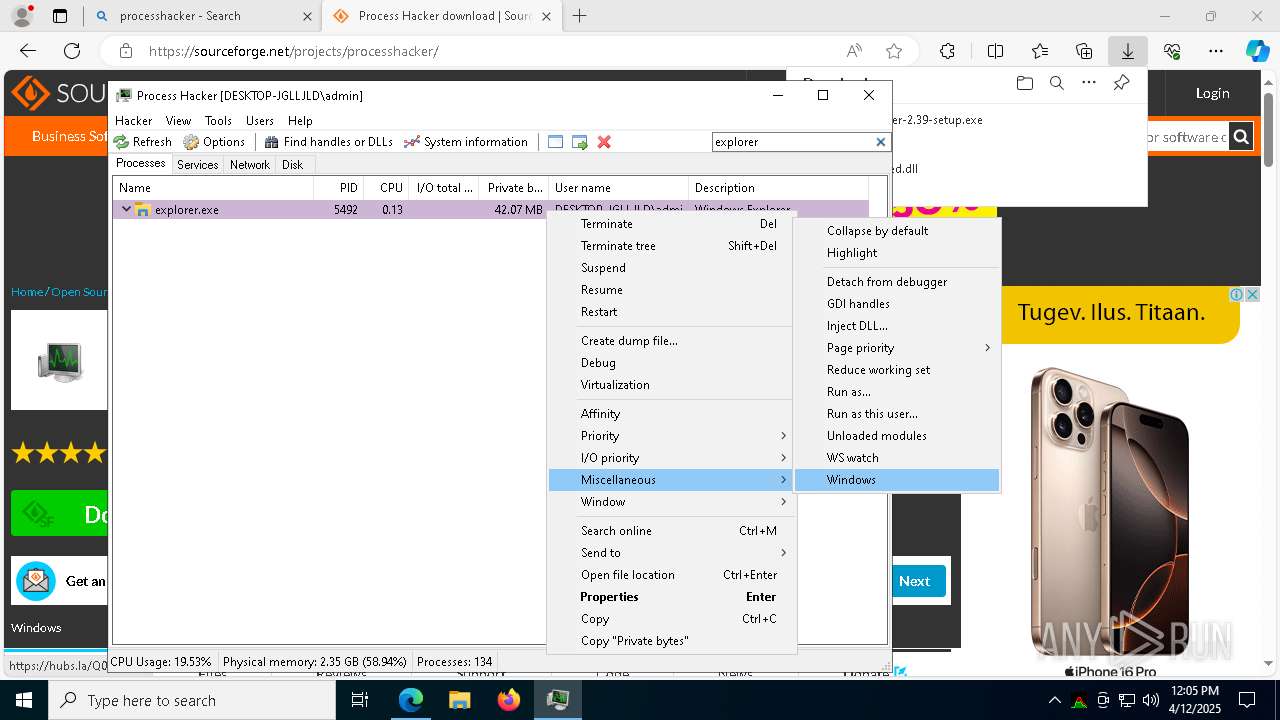The width and height of the screenshot is (1280, 720).
Task: Sort by the PID column header
Action: [338, 188]
